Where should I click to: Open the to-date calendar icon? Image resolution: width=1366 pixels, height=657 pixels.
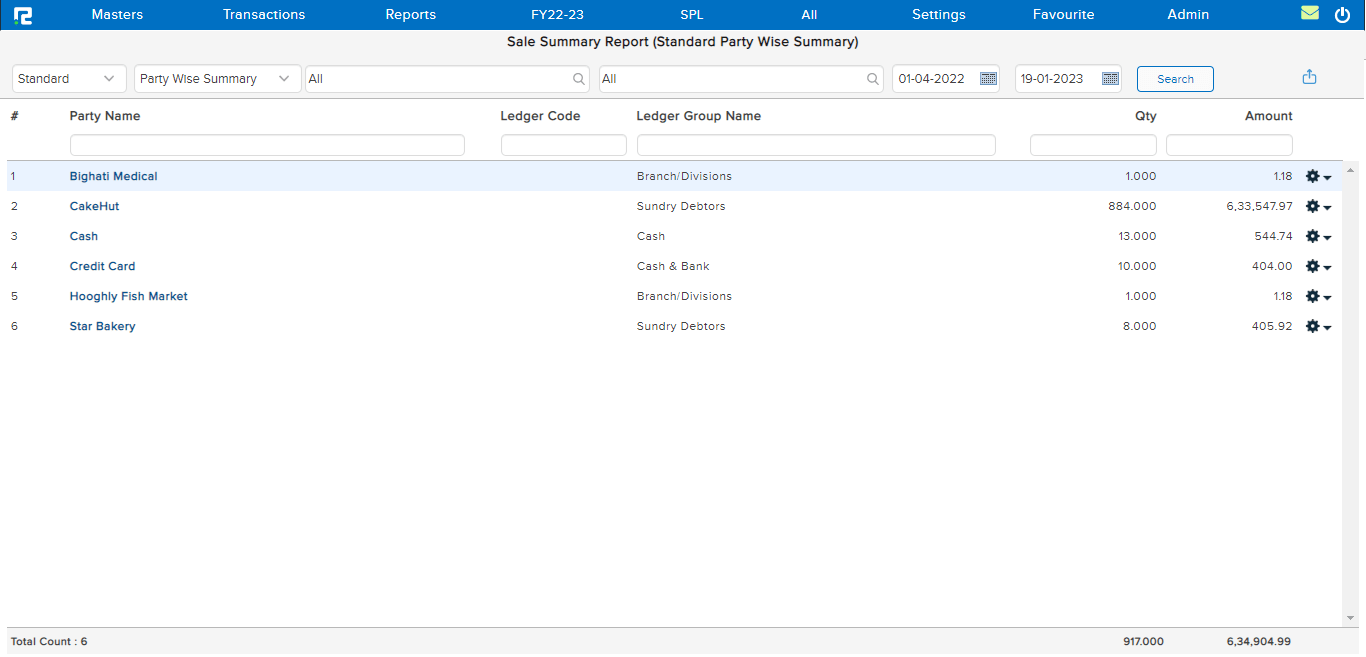[1110, 79]
